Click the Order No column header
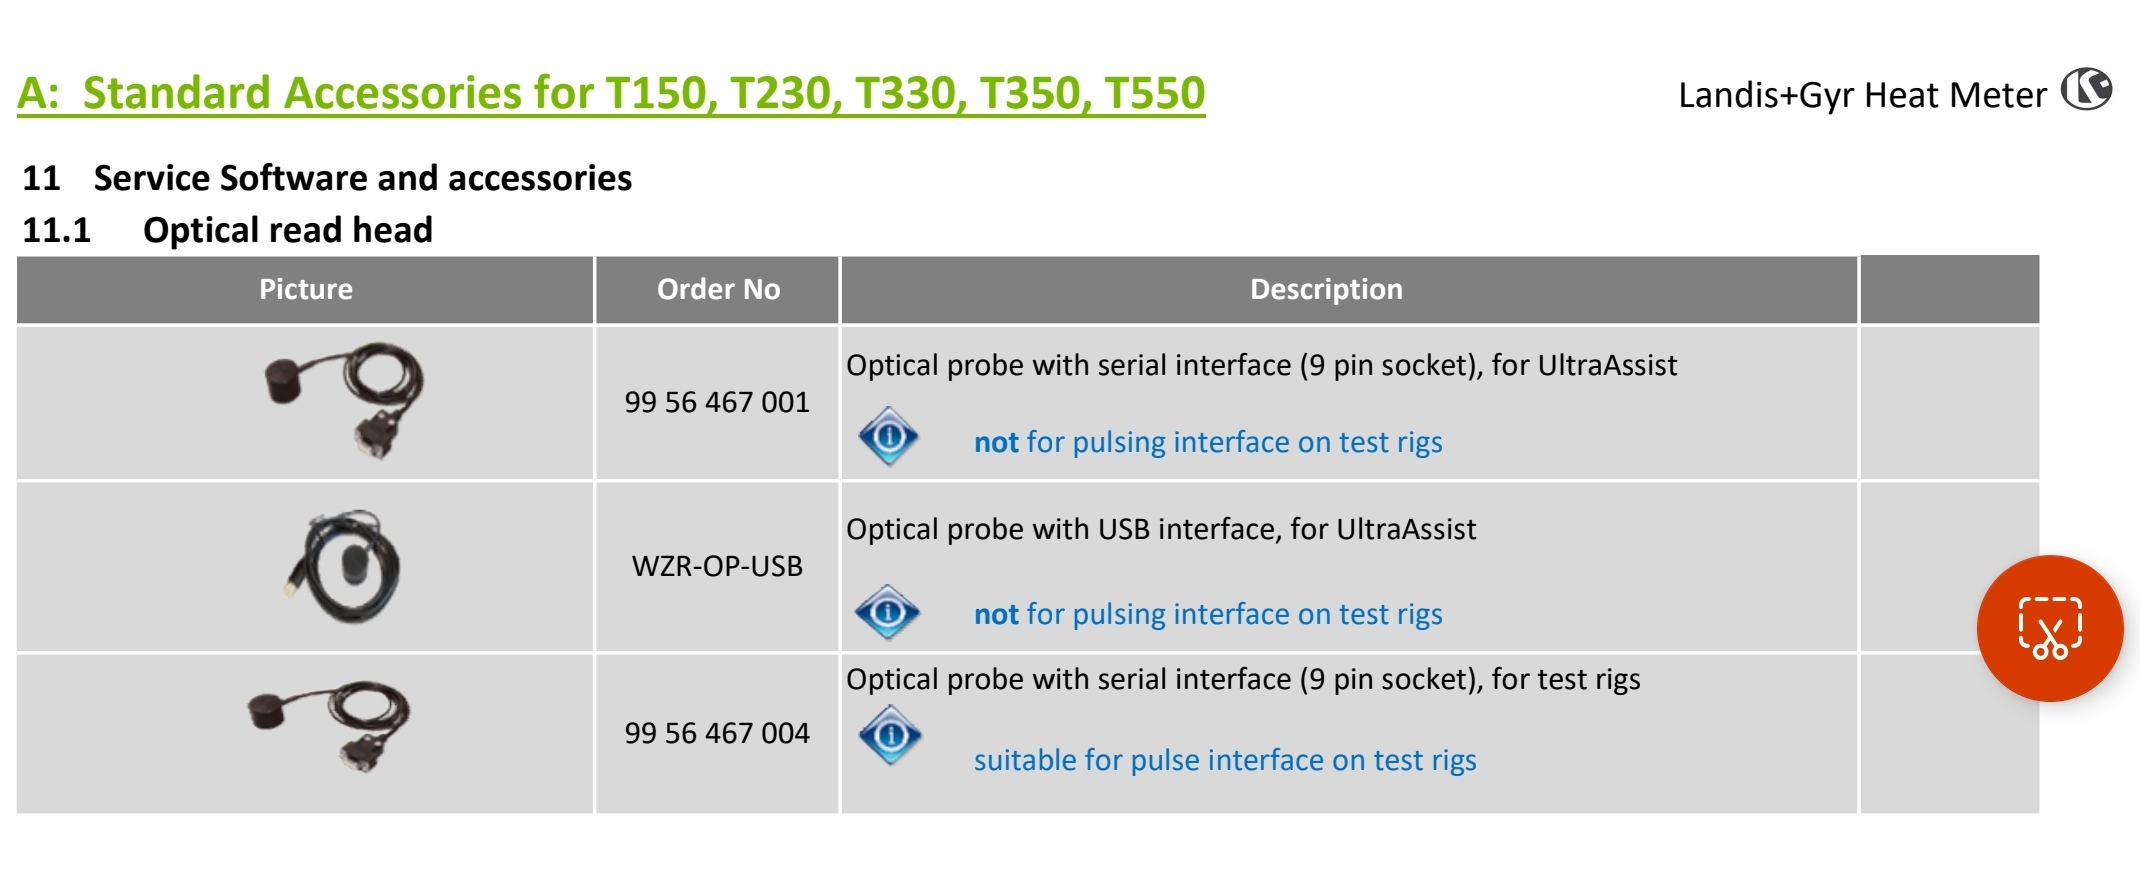Viewport: 2140px width, 878px height. (x=718, y=289)
